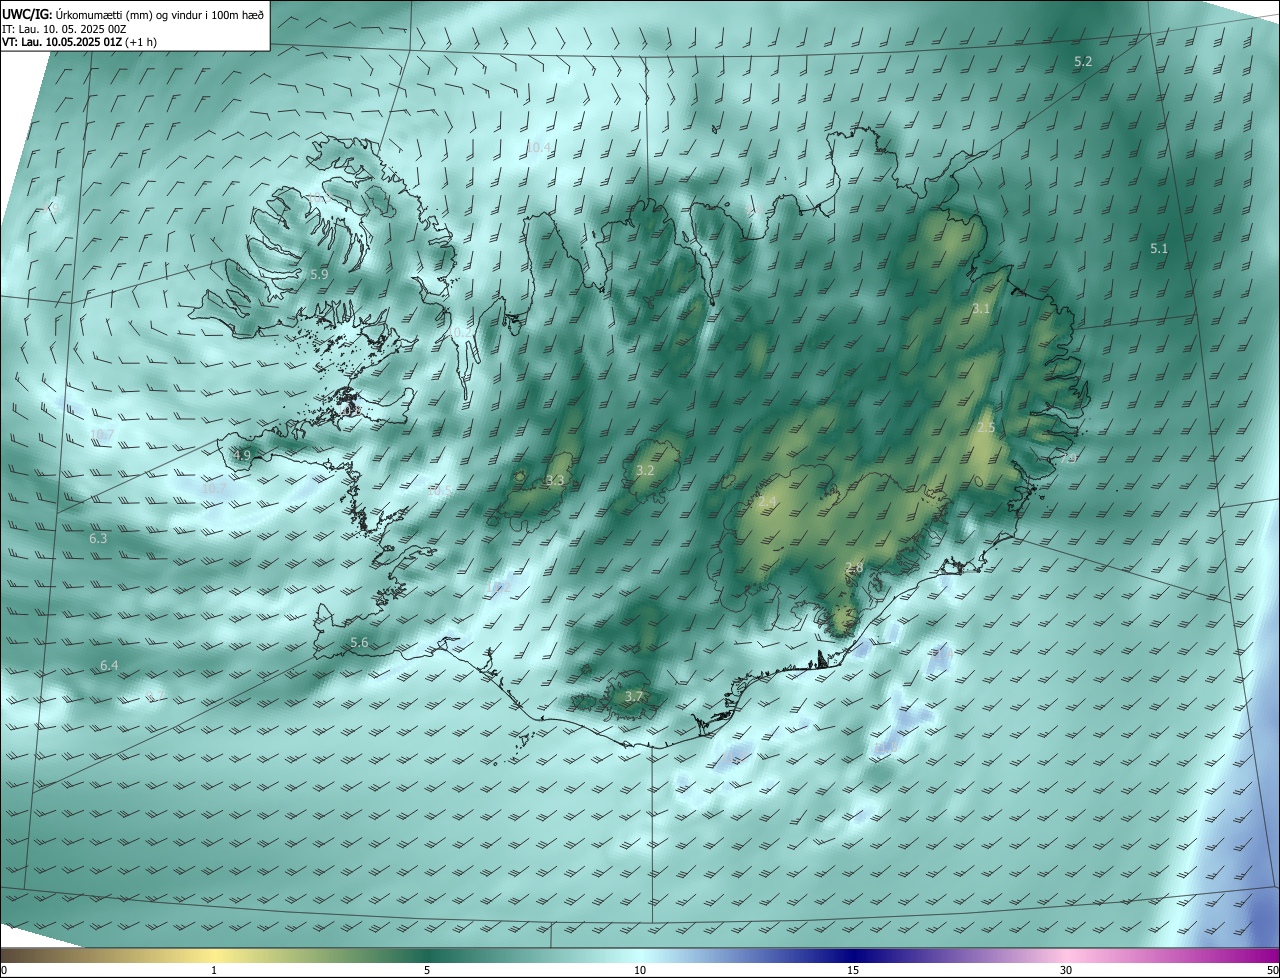Click the 3.2 value label
Screen dimensions: 1280x978
click(645, 470)
